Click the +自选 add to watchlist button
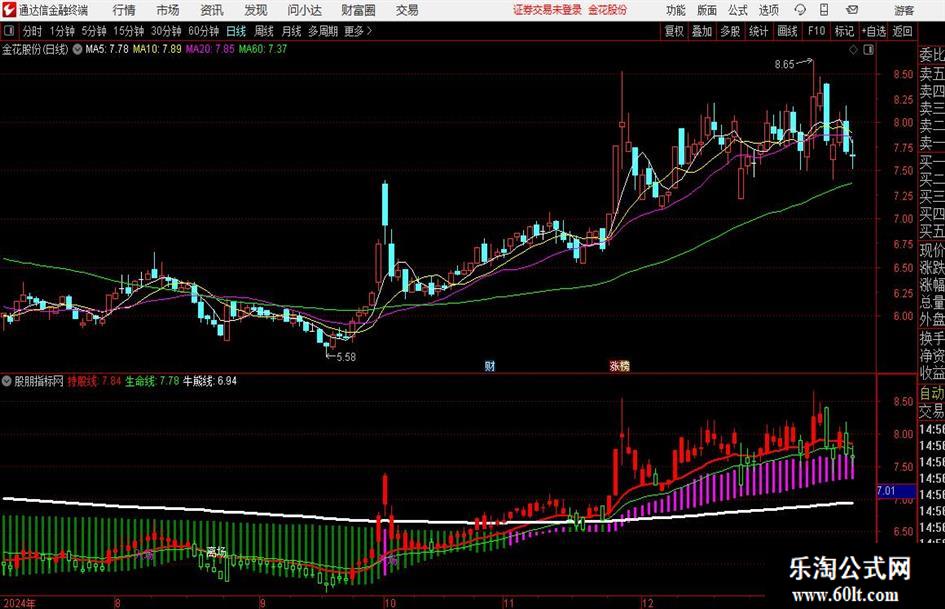The image size is (945, 609). [873, 31]
